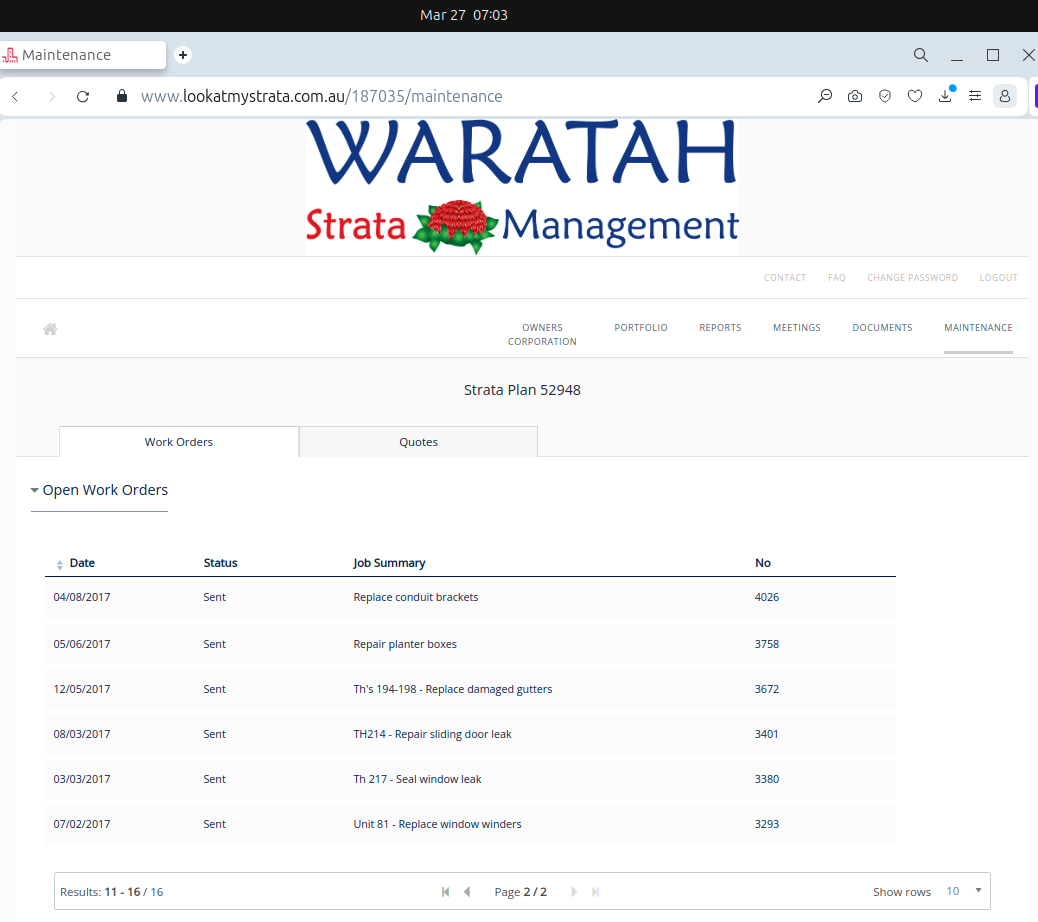Viewport: 1038px width, 922px height.
Task: Click the Strata Plan 52948 heading
Action: [x=522, y=390]
